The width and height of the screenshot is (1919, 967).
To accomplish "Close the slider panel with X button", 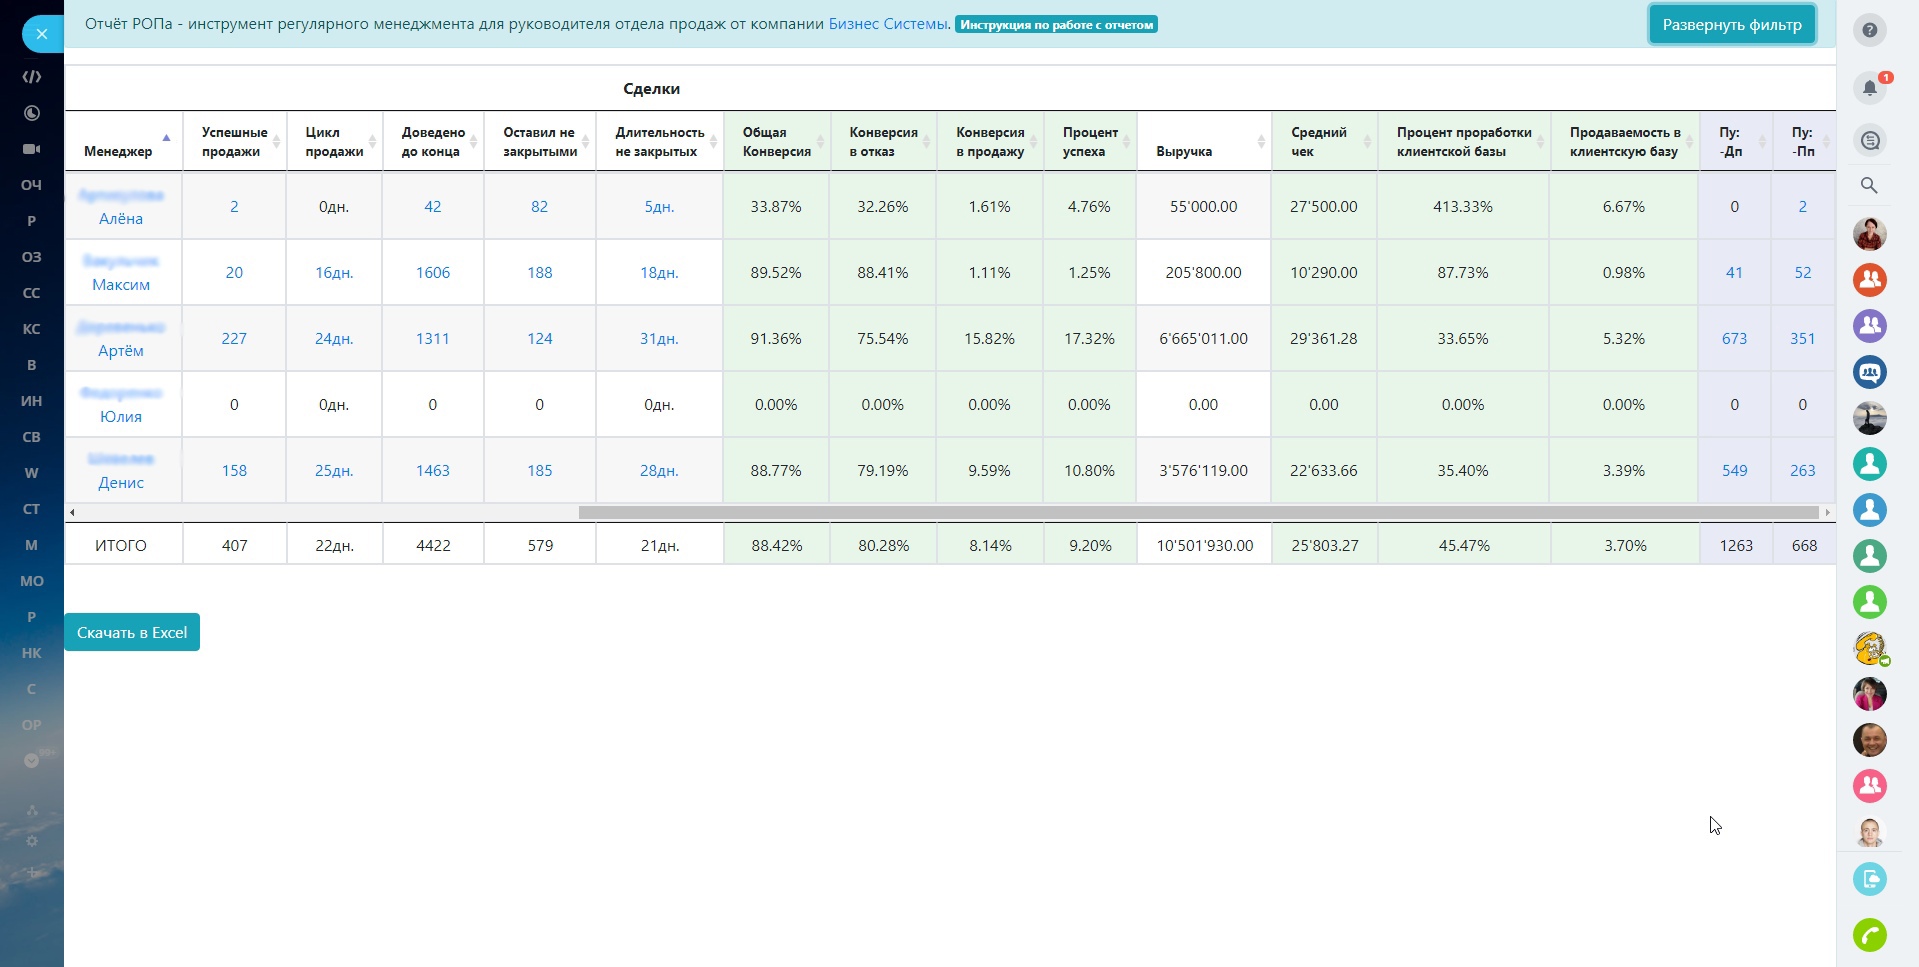I will click(41, 34).
